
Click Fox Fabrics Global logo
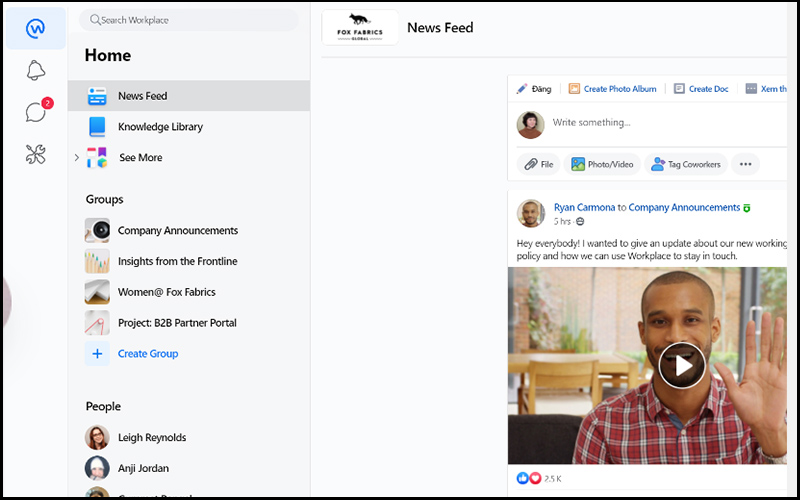[360, 28]
